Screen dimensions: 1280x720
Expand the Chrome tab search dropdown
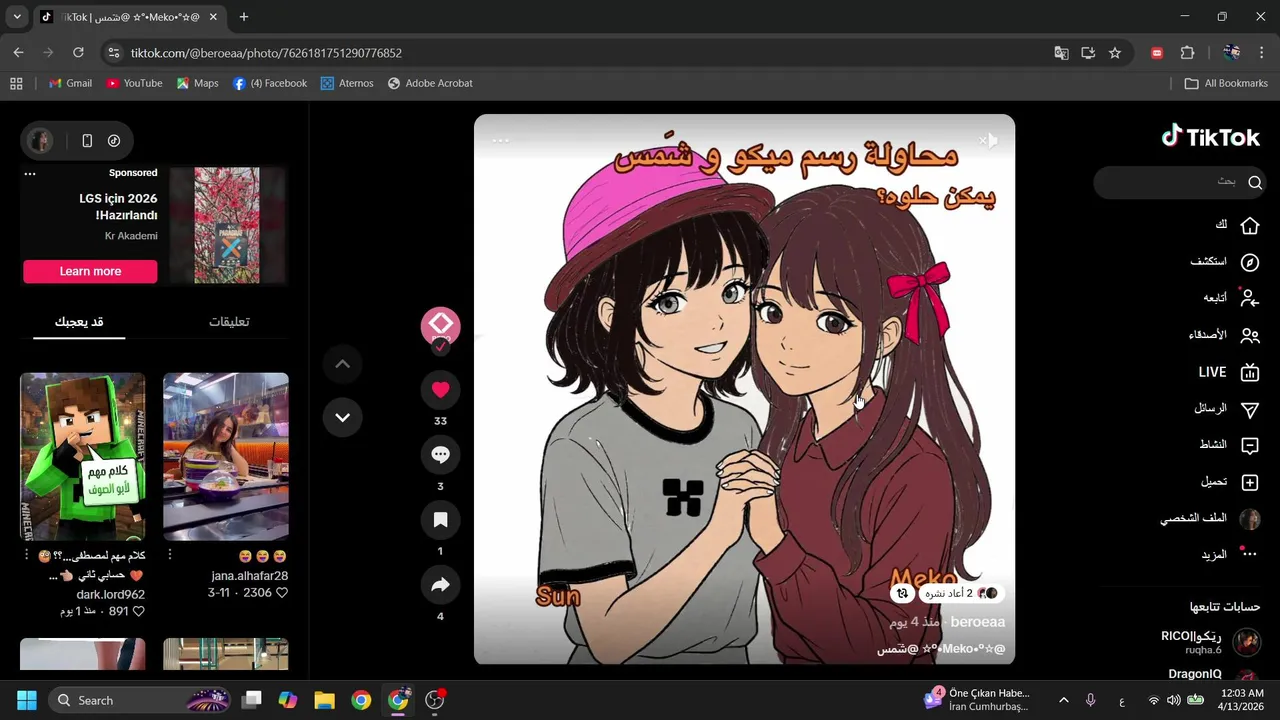click(x=17, y=17)
